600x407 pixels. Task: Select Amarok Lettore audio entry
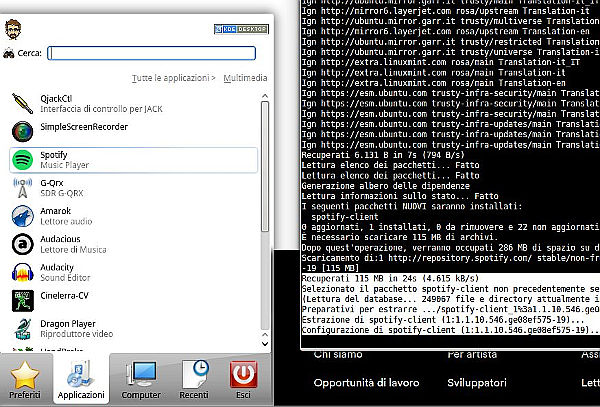(66, 216)
